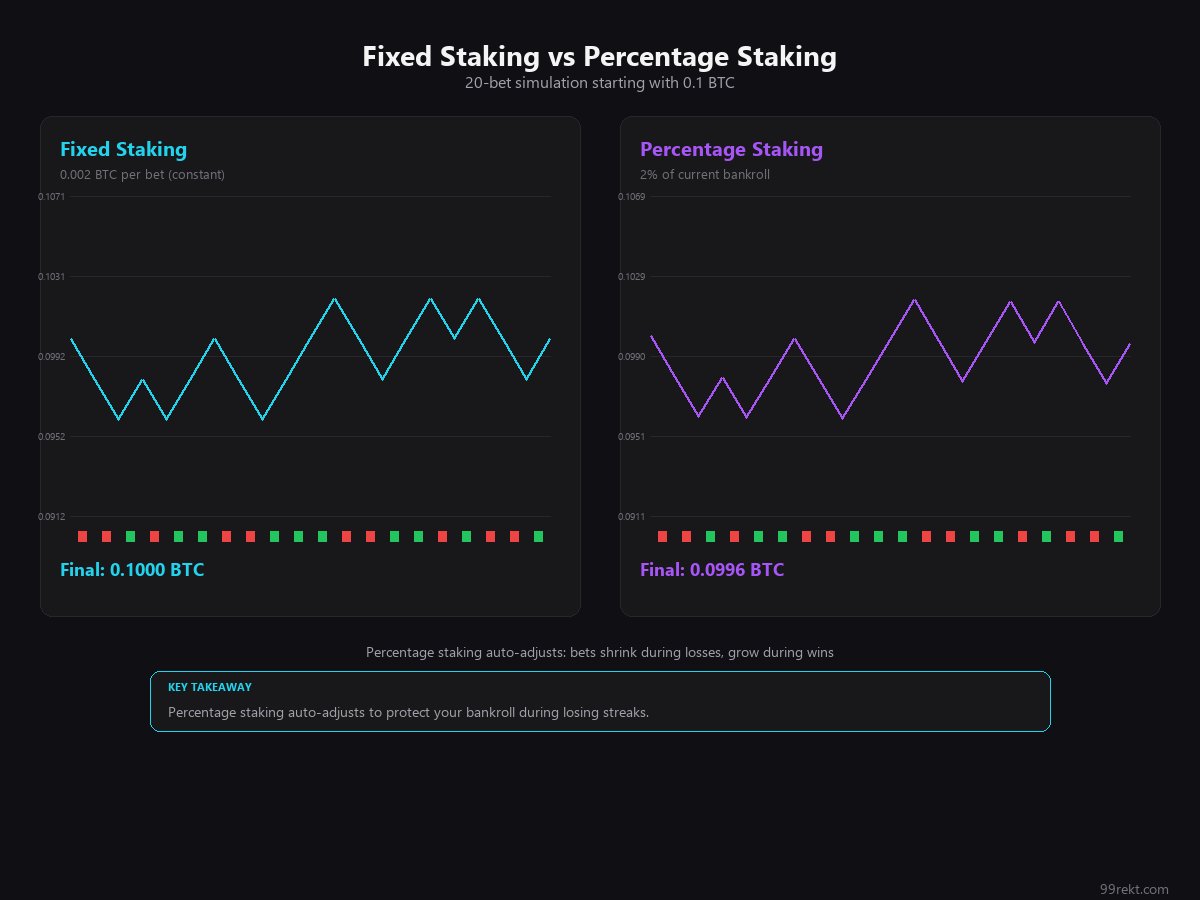Switch to the Fixed Staking panel header

[x=123, y=149]
